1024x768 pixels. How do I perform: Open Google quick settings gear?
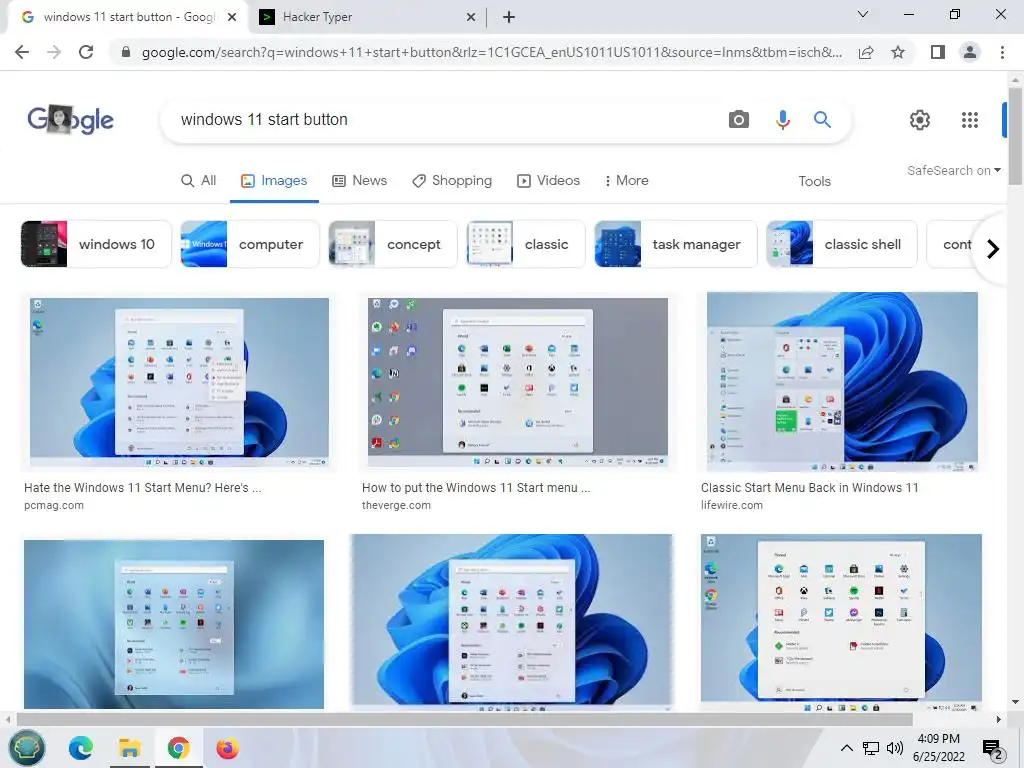(x=920, y=120)
